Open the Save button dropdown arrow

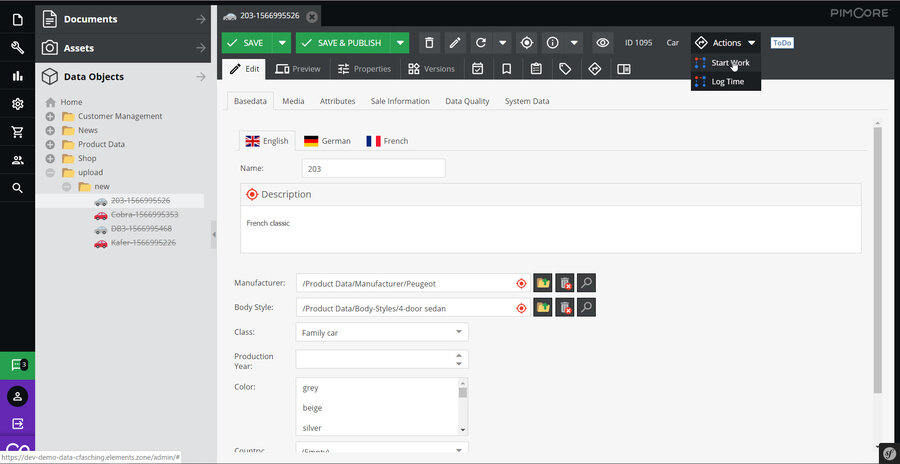click(282, 43)
